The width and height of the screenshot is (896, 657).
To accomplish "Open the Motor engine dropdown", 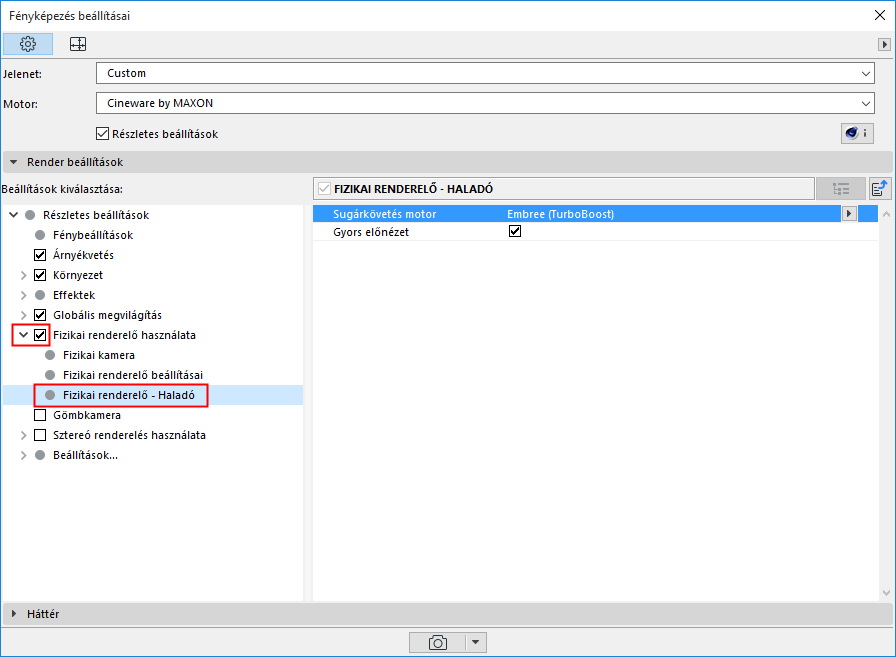I will 485,103.
